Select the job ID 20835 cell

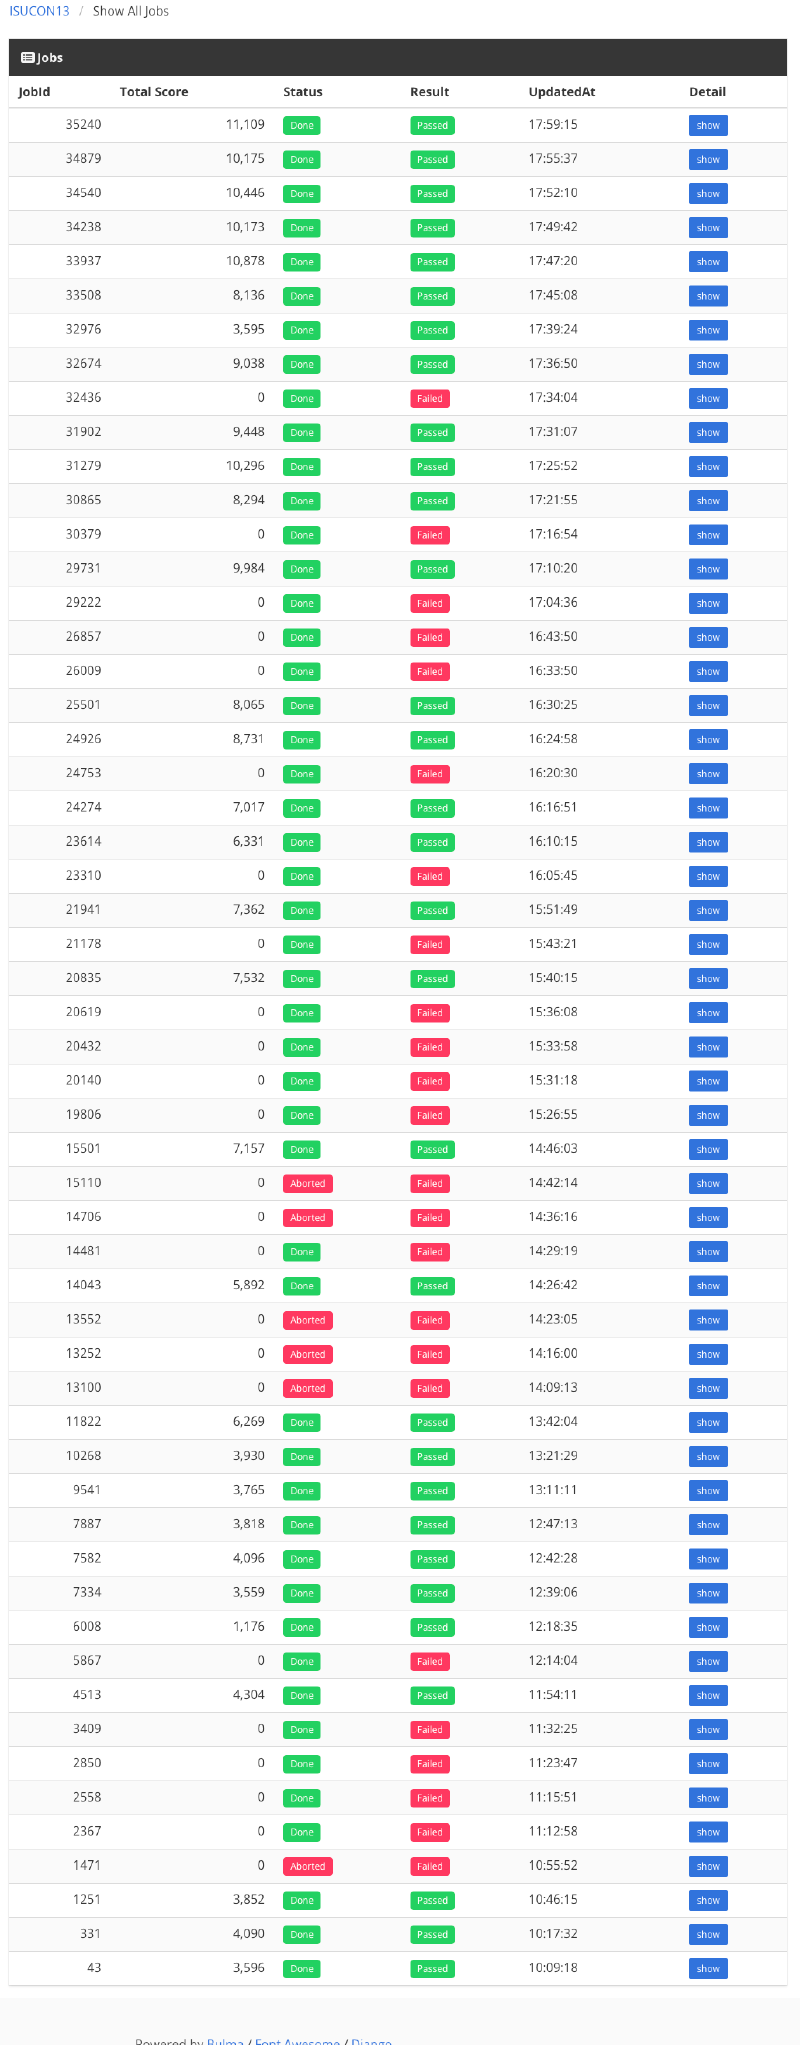click(x=83, y=978)
